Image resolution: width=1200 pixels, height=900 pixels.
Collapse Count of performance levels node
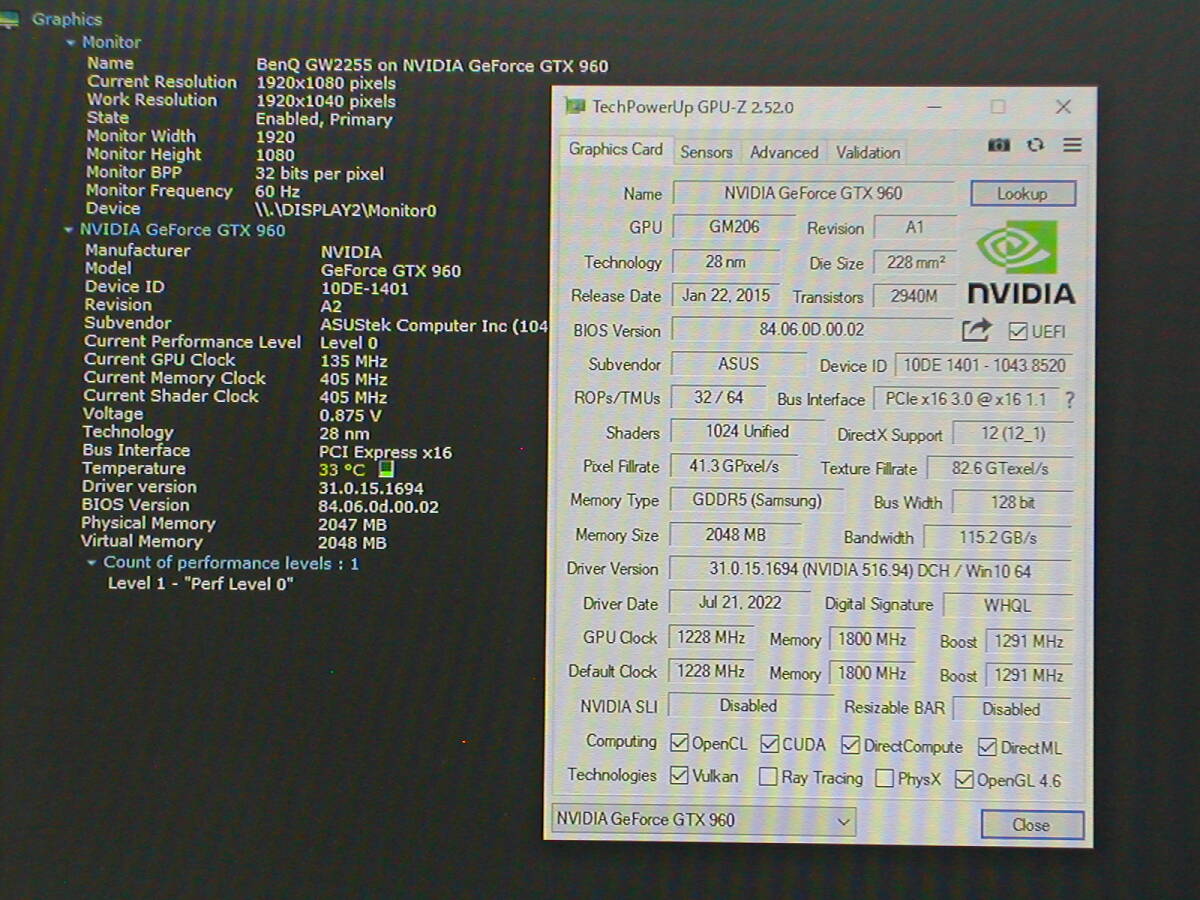coord(92,563)
